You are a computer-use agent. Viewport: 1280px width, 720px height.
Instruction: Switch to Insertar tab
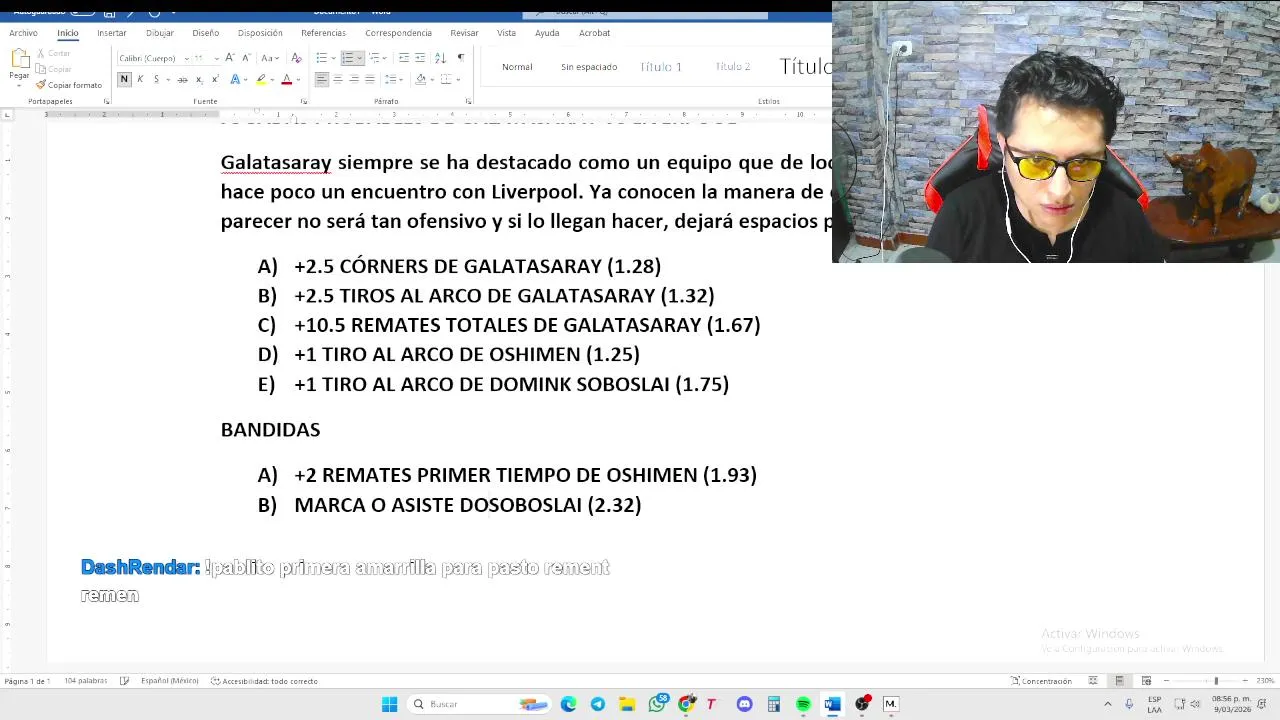pos(112,33)
